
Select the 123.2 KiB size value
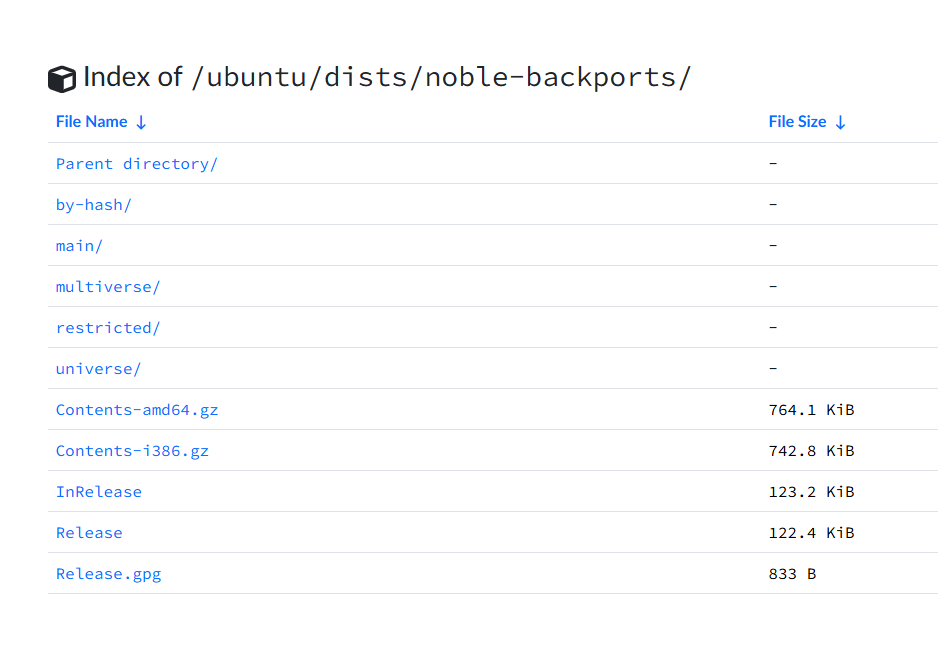pyautogui.click(x=811, y=492)
